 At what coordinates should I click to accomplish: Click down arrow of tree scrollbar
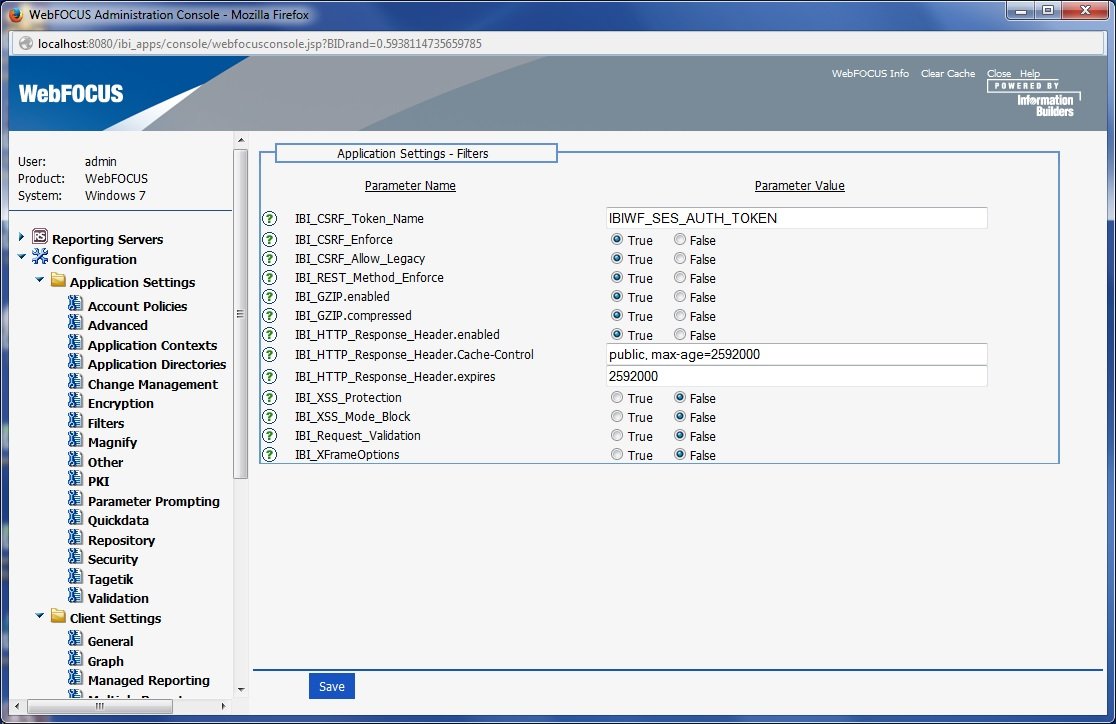pos(241,689)
